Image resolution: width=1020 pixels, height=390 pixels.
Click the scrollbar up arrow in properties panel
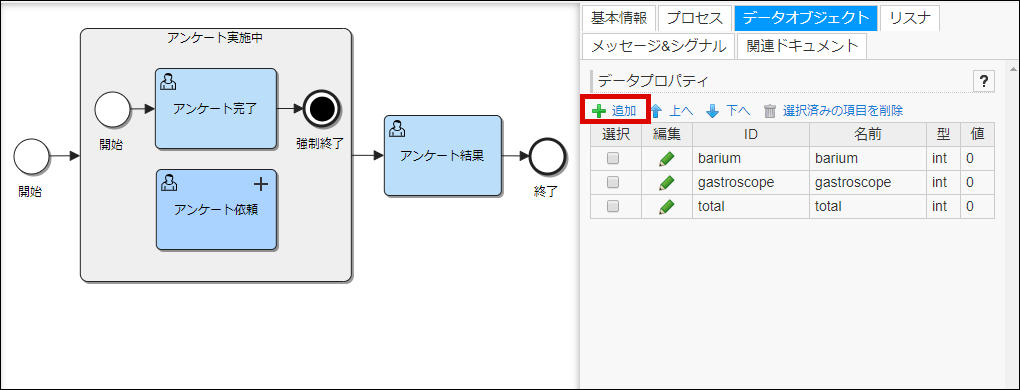point(1013,69)
